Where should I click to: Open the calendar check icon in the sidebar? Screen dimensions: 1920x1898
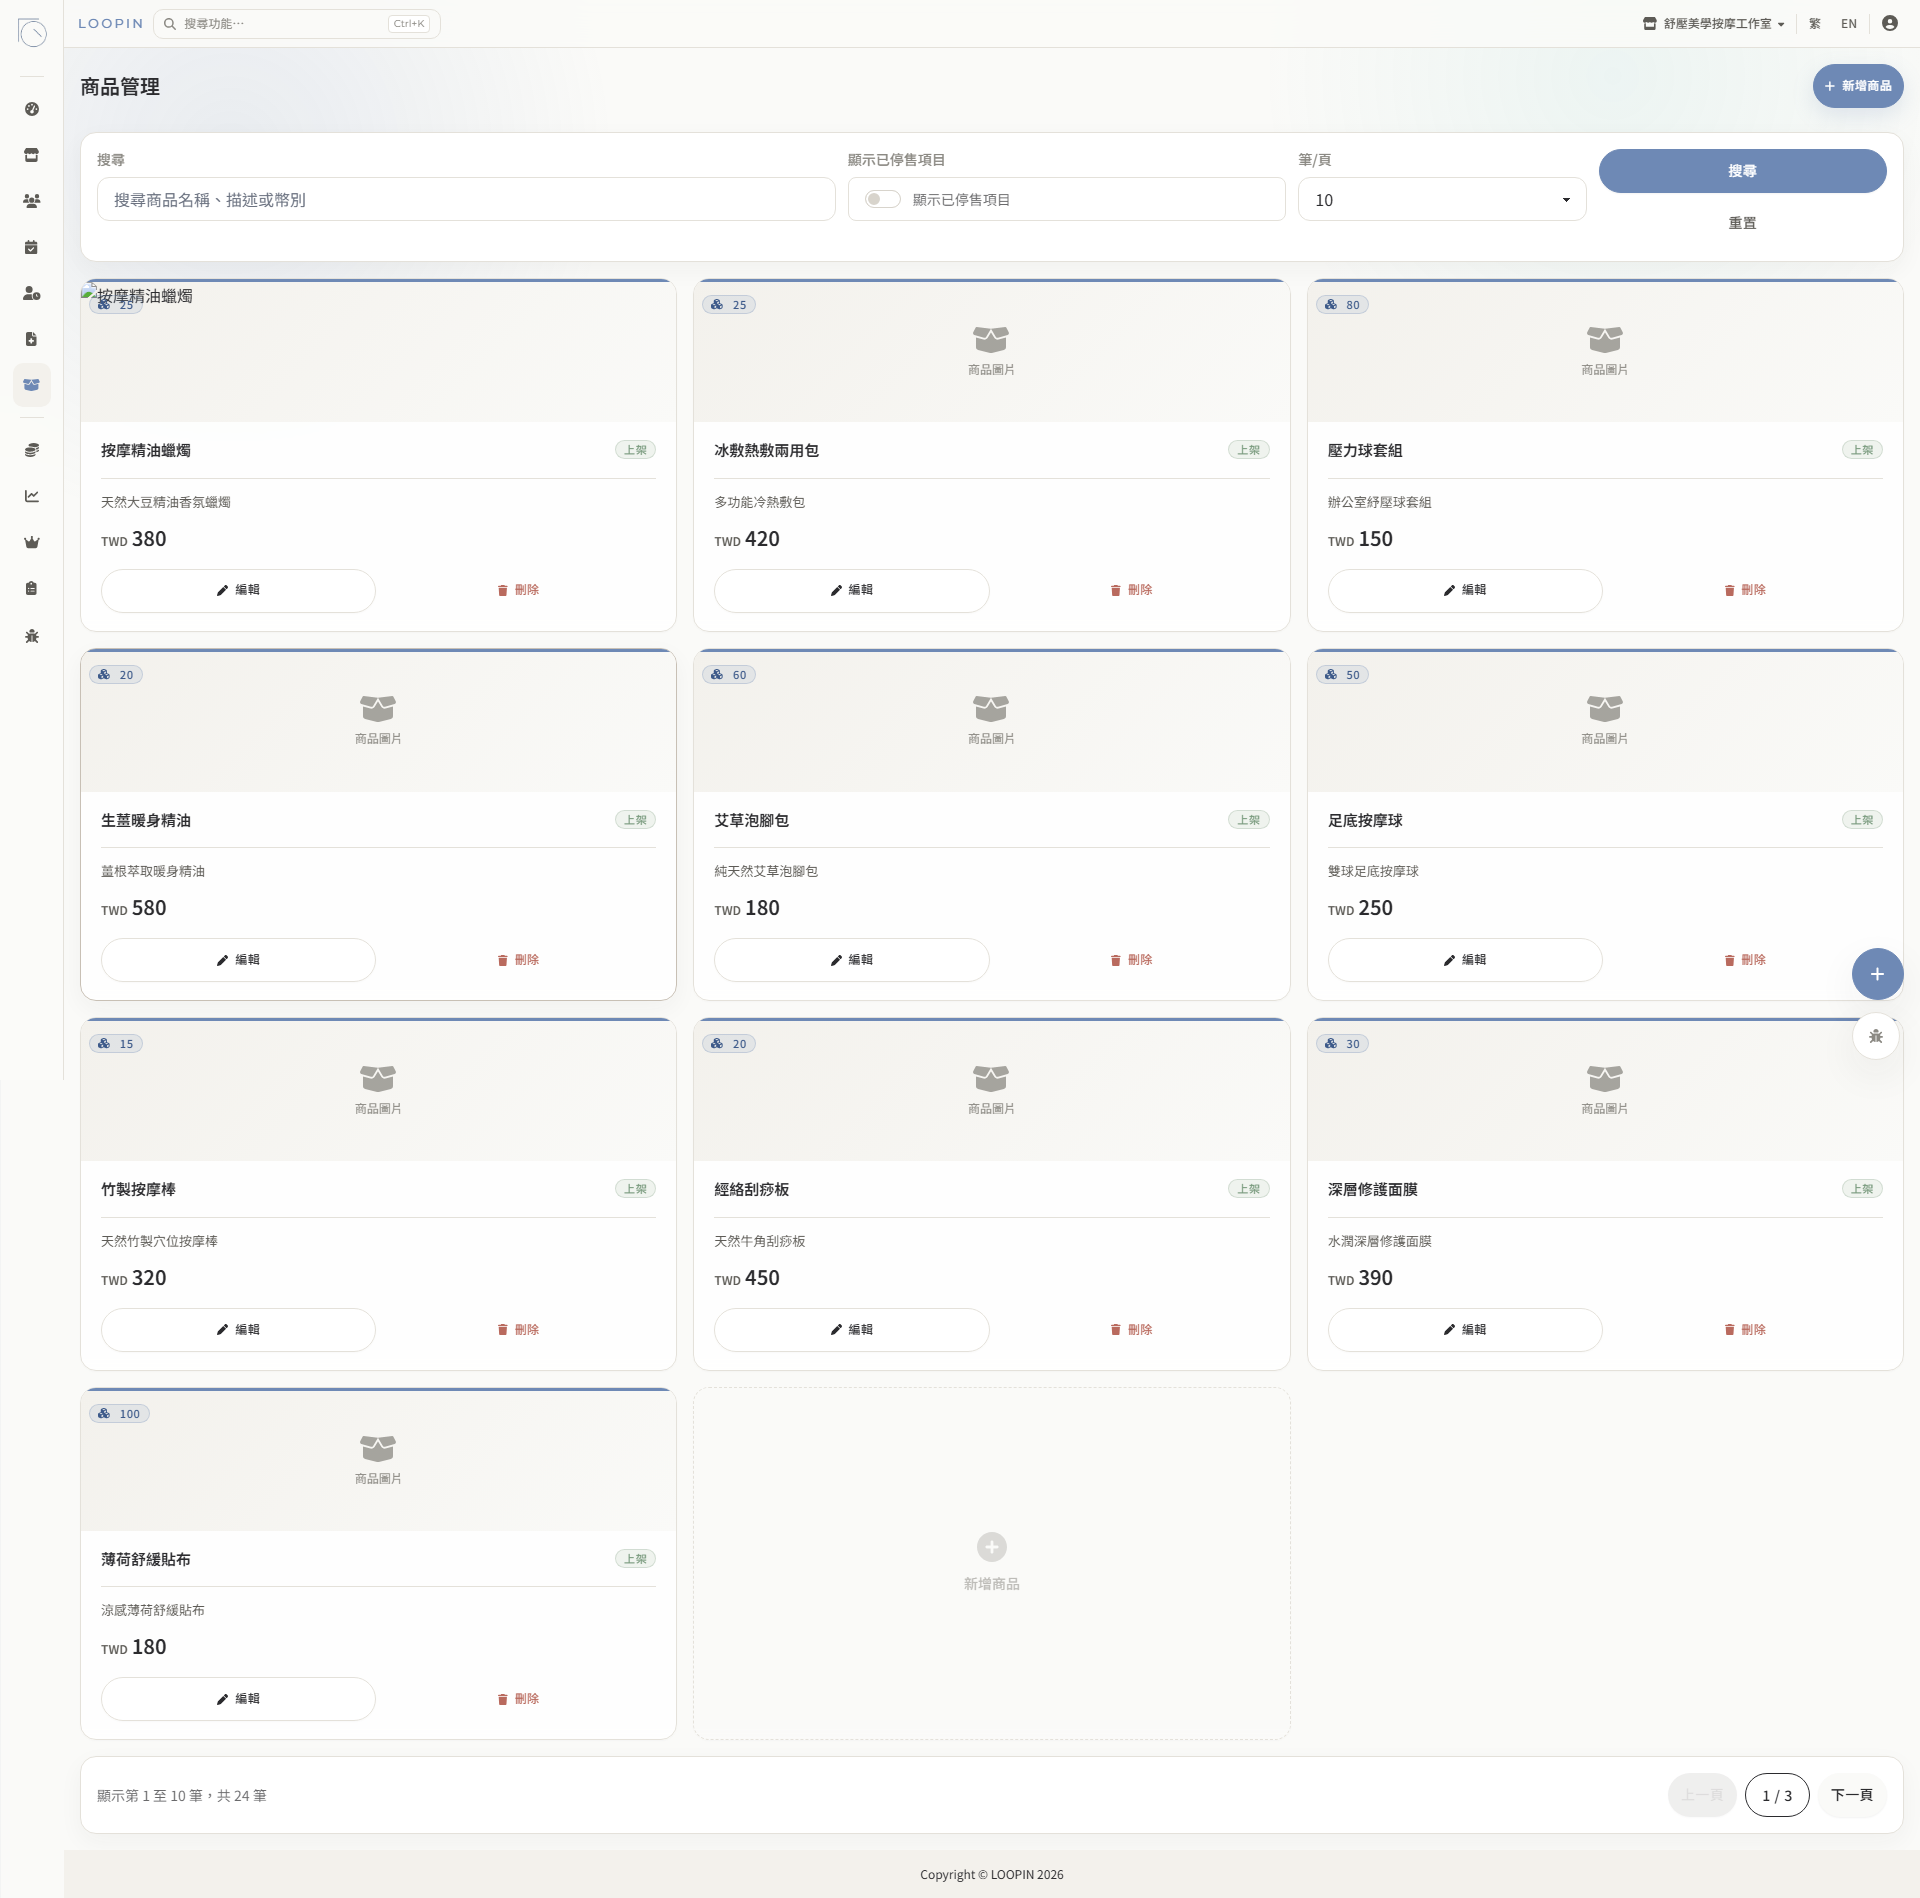pos(32,247)
